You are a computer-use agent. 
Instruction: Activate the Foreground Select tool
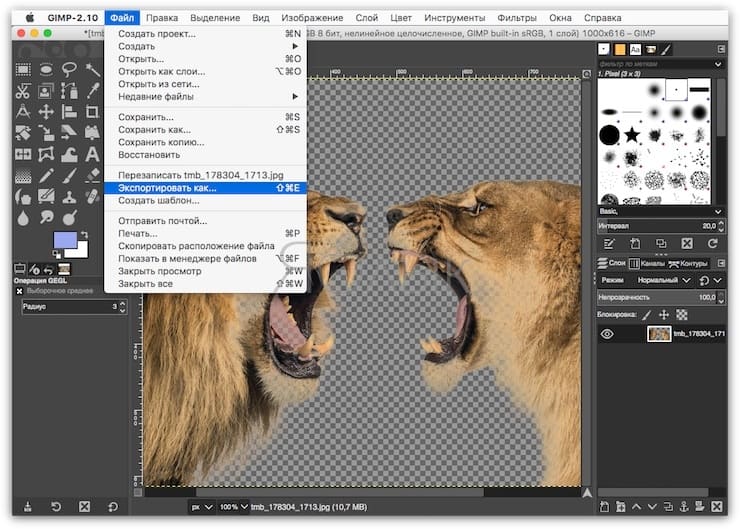46,91
